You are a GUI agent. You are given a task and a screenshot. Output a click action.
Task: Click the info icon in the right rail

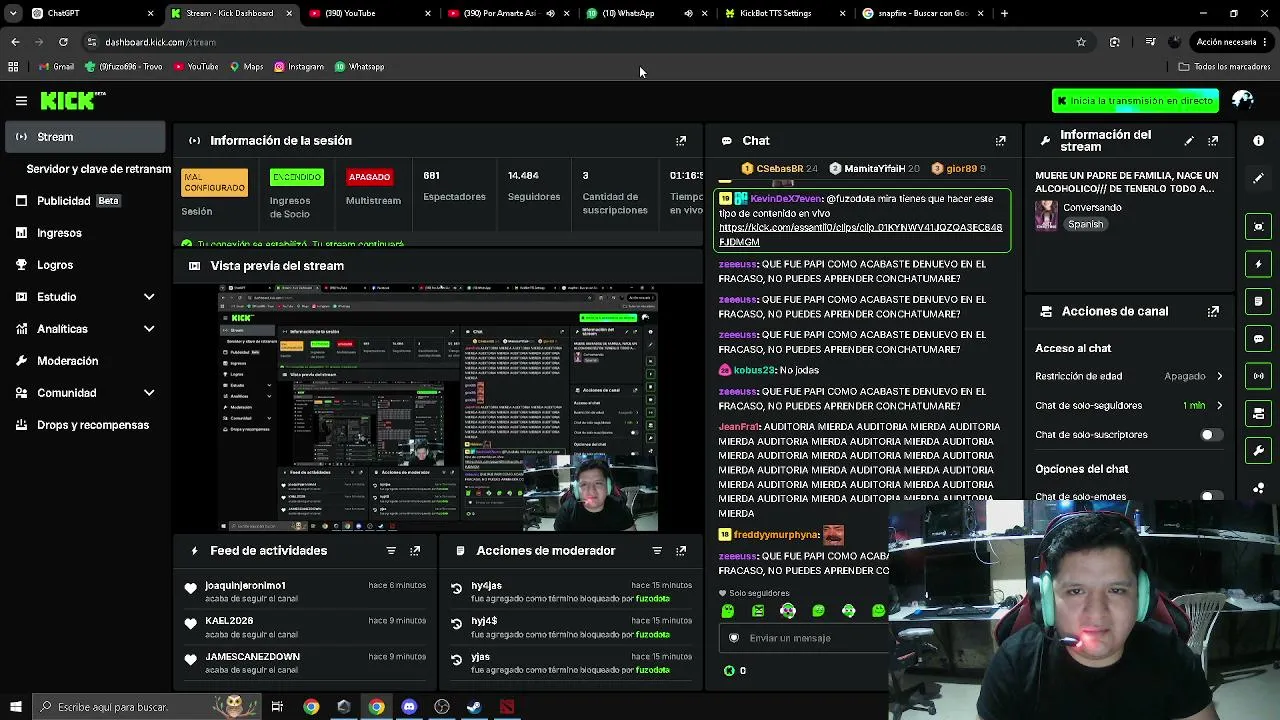(x=1259, y=141)
